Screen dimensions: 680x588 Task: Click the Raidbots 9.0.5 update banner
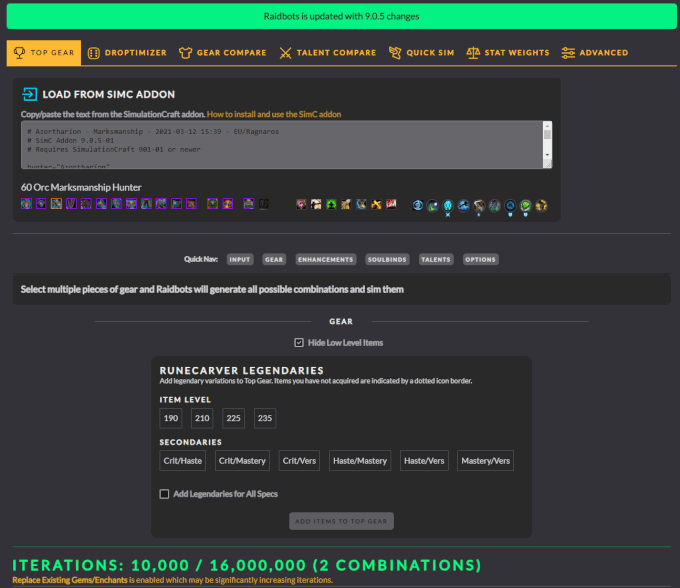click(342, 16)
